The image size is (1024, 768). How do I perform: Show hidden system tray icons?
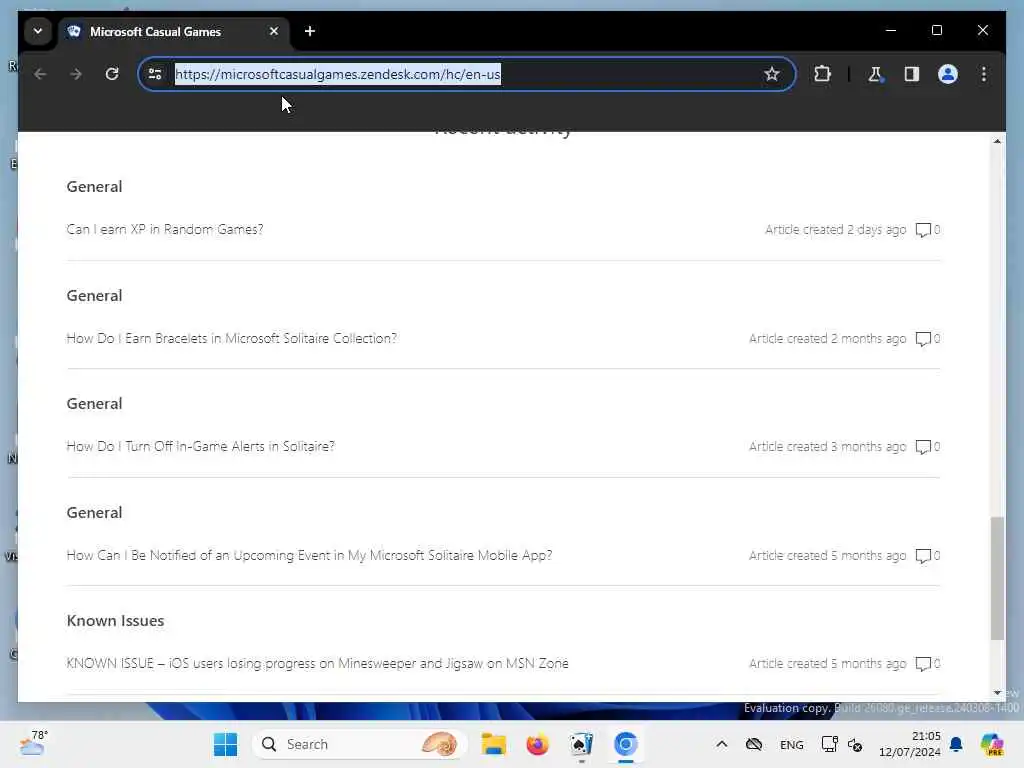(722, 744)
